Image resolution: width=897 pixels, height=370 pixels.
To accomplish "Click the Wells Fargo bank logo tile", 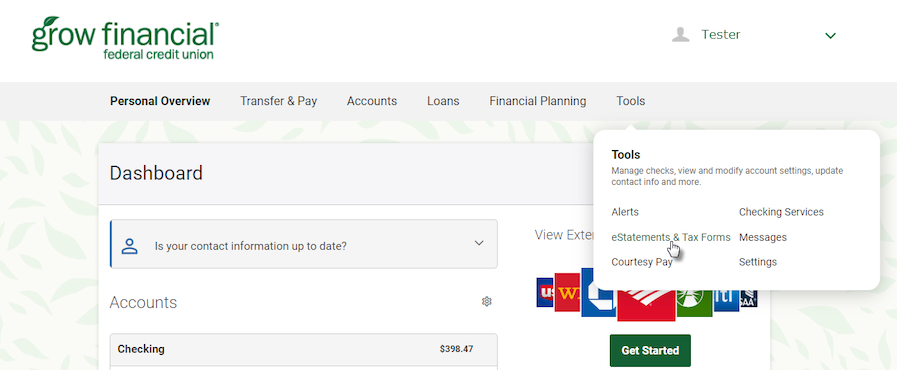I will [x=567, y=292].
